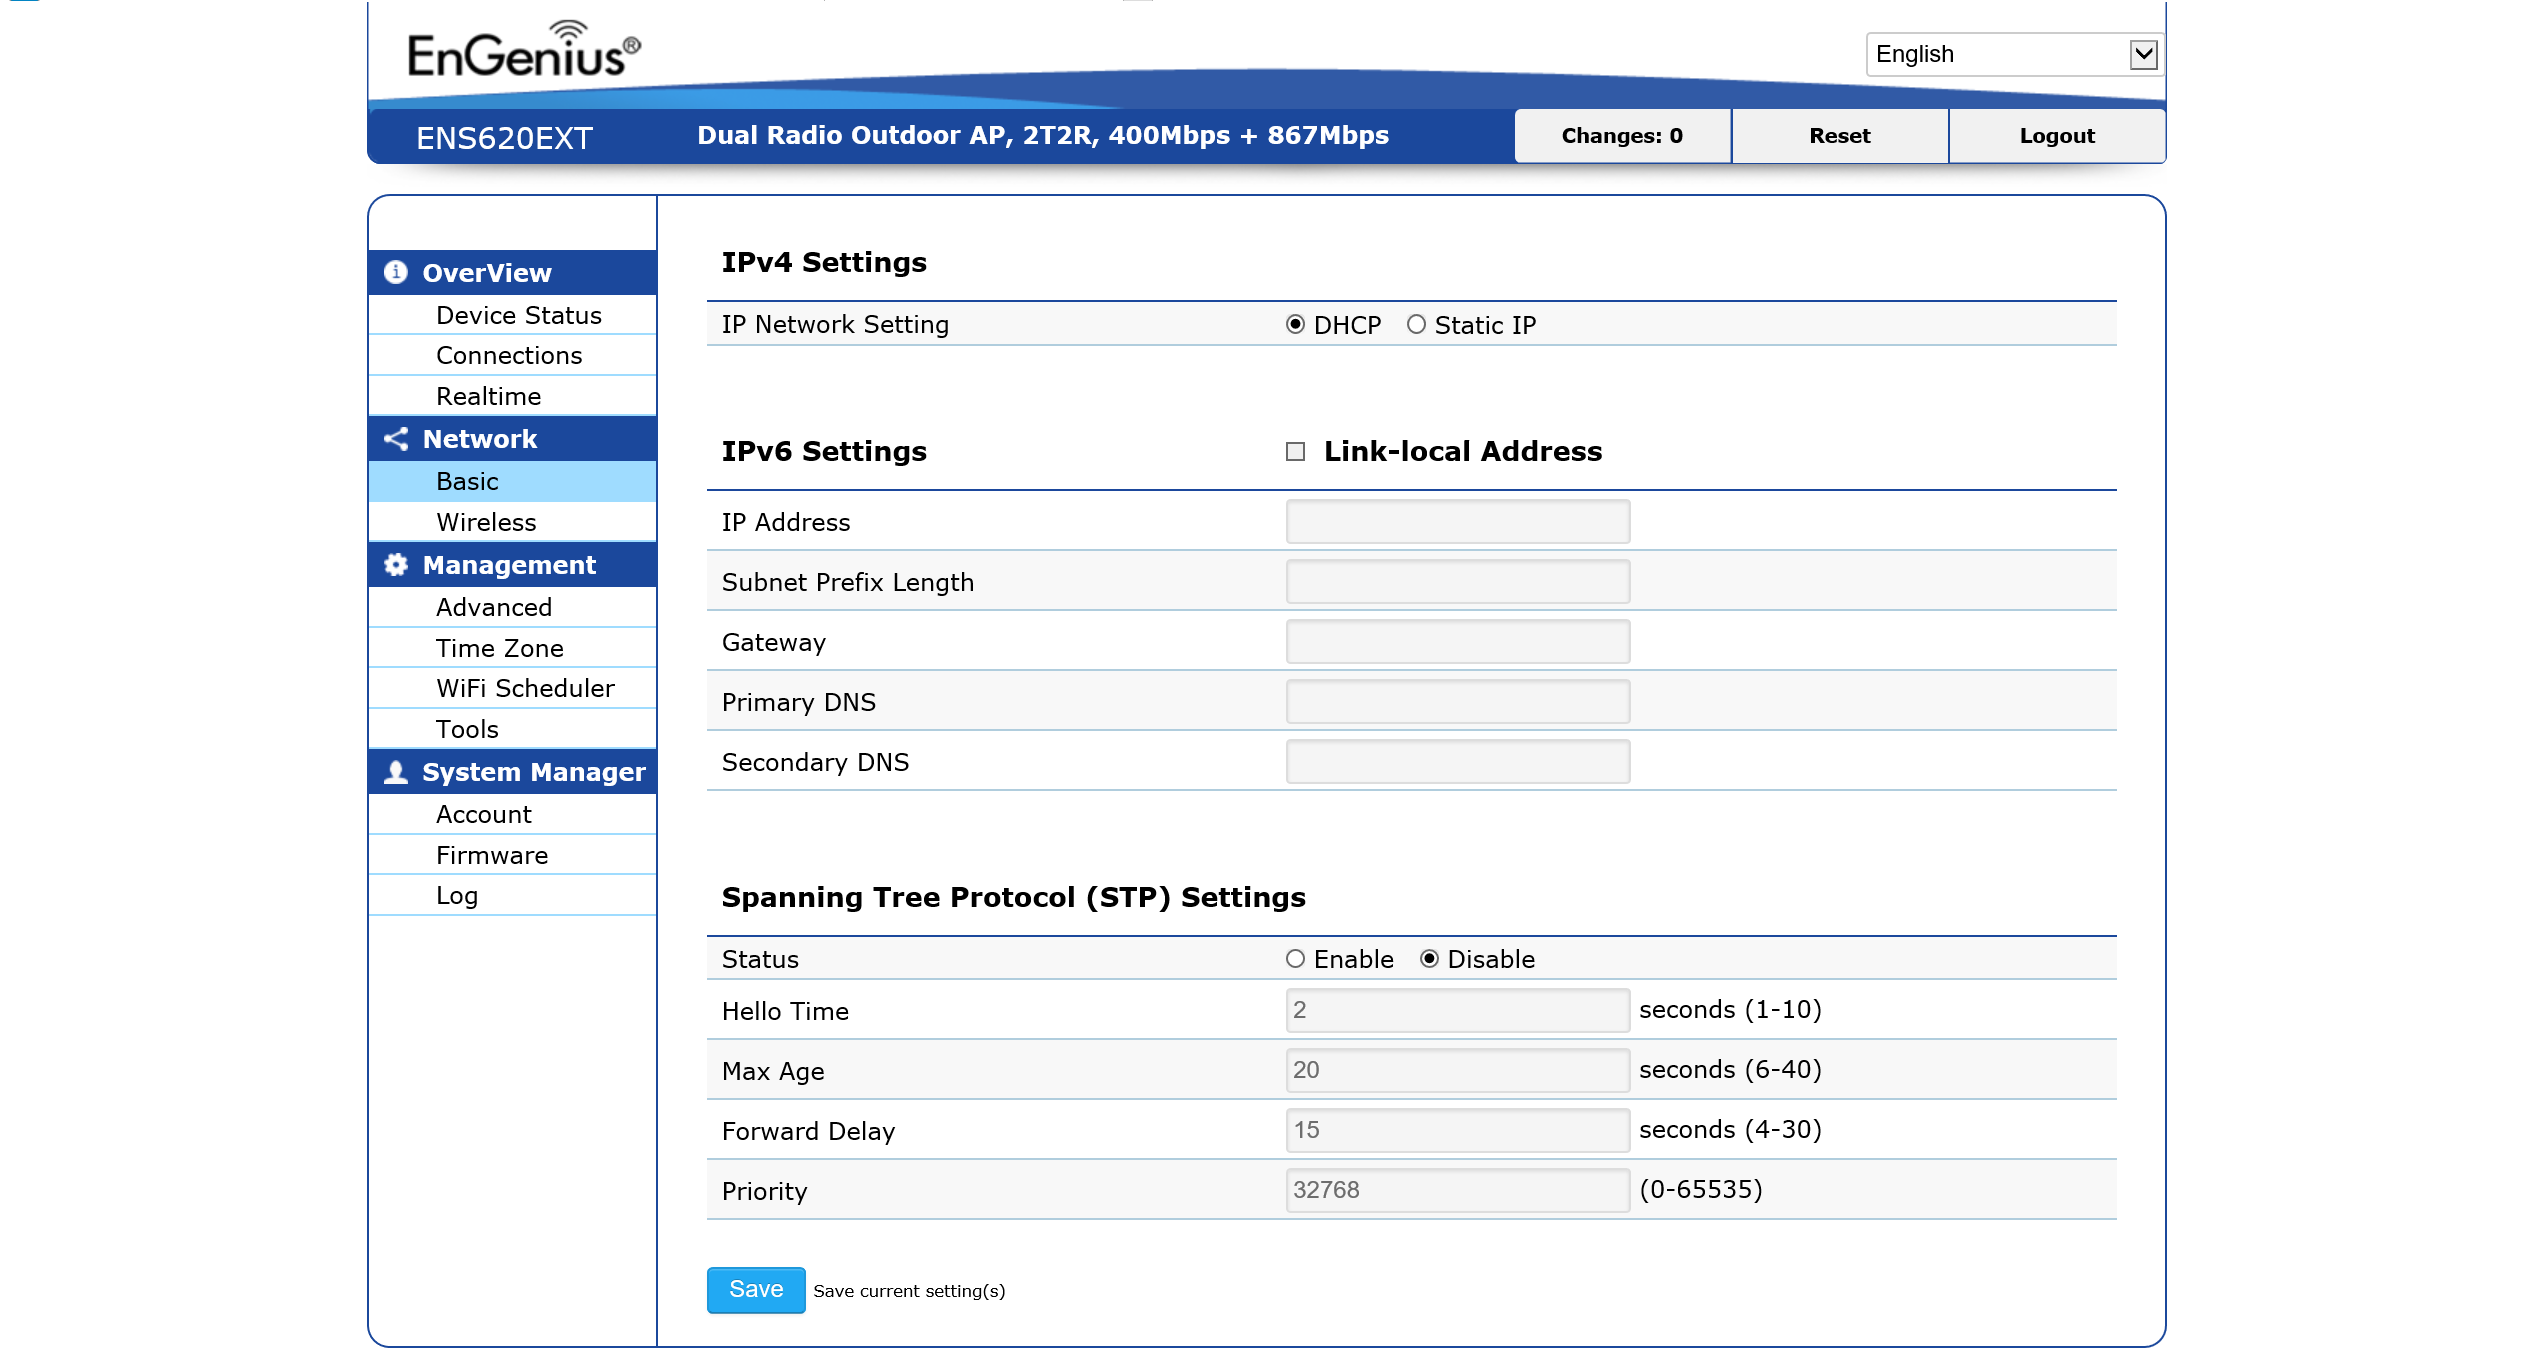This screenshot has height=1360, width=2529.
Task: Click the Hello Time input field
Action: [x=1457, y=1010]
